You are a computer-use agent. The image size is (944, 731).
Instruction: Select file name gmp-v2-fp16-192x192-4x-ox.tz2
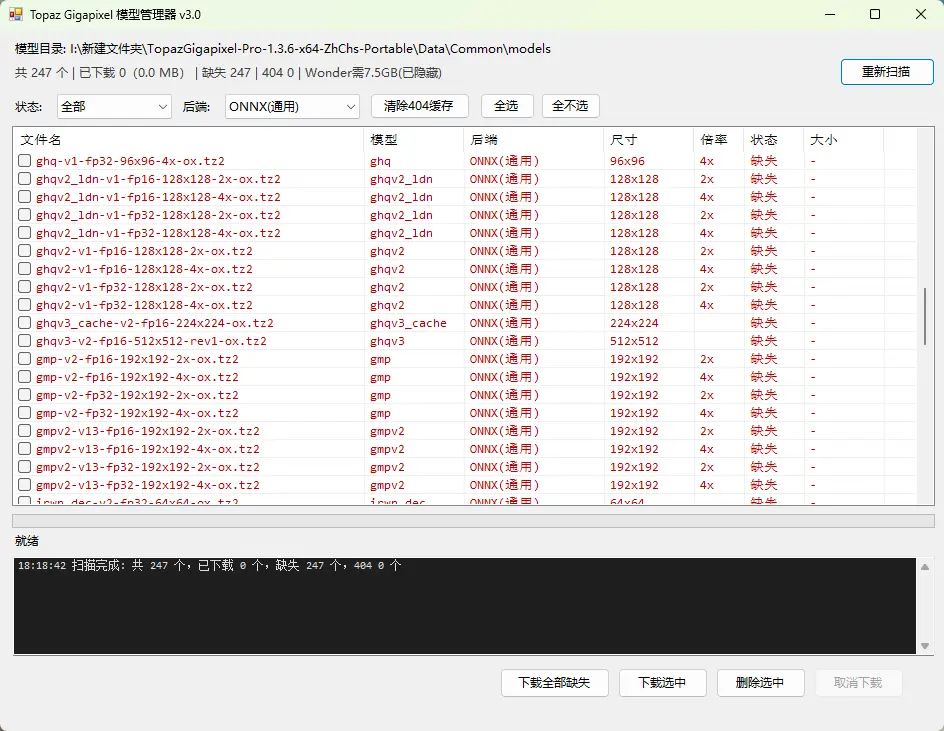click(x=137, y=377)
